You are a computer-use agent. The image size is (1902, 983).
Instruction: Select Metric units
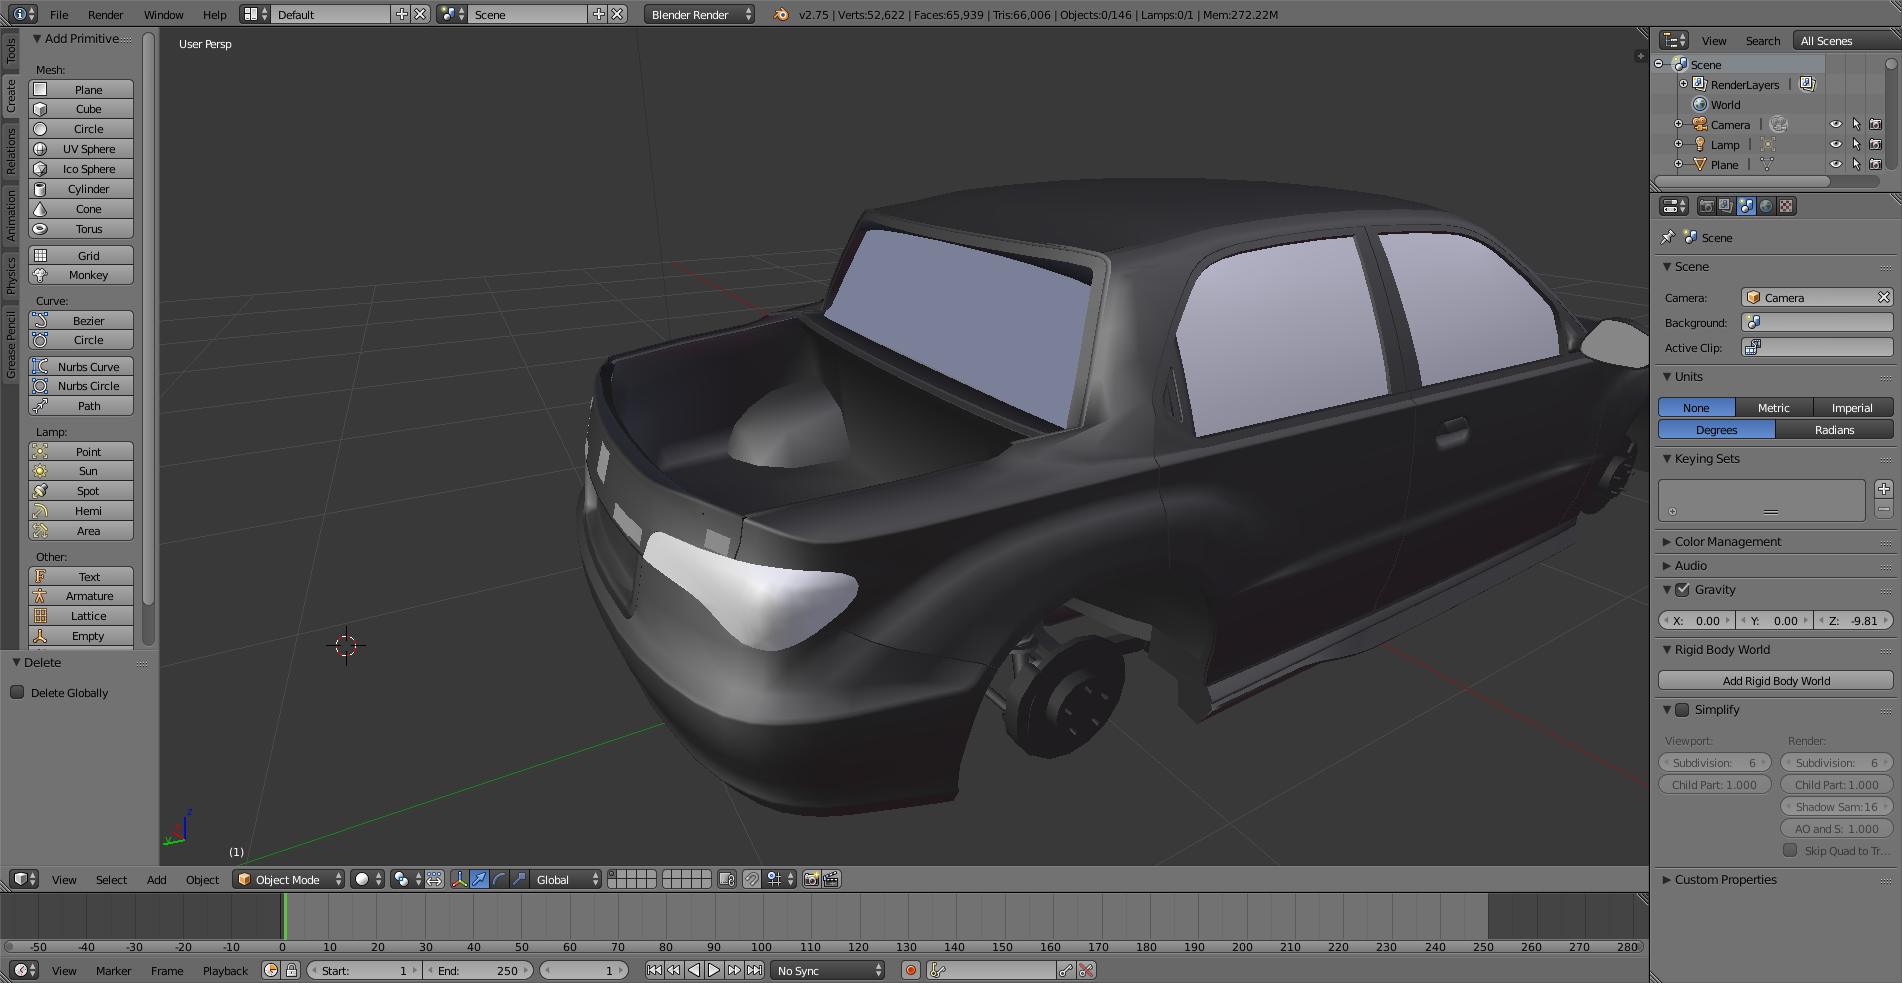pos(1773,408)
